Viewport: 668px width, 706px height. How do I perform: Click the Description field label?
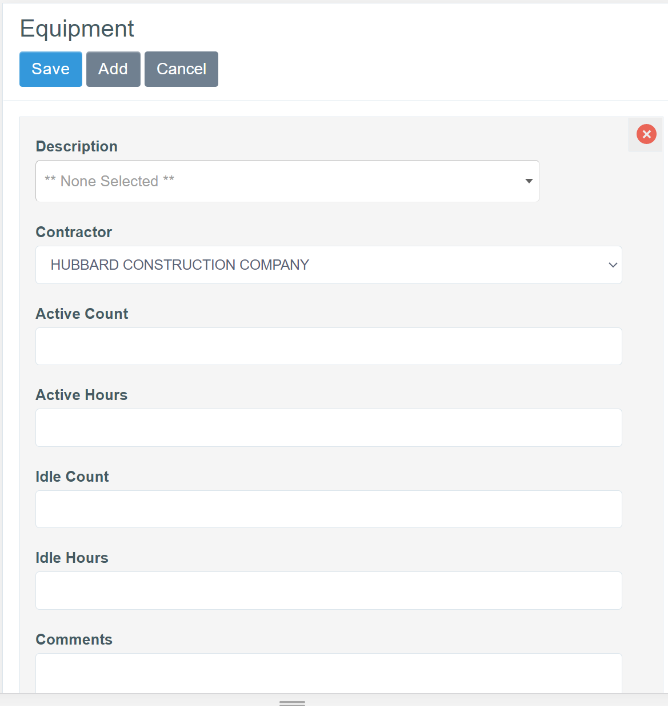click(x=76, y=146)
